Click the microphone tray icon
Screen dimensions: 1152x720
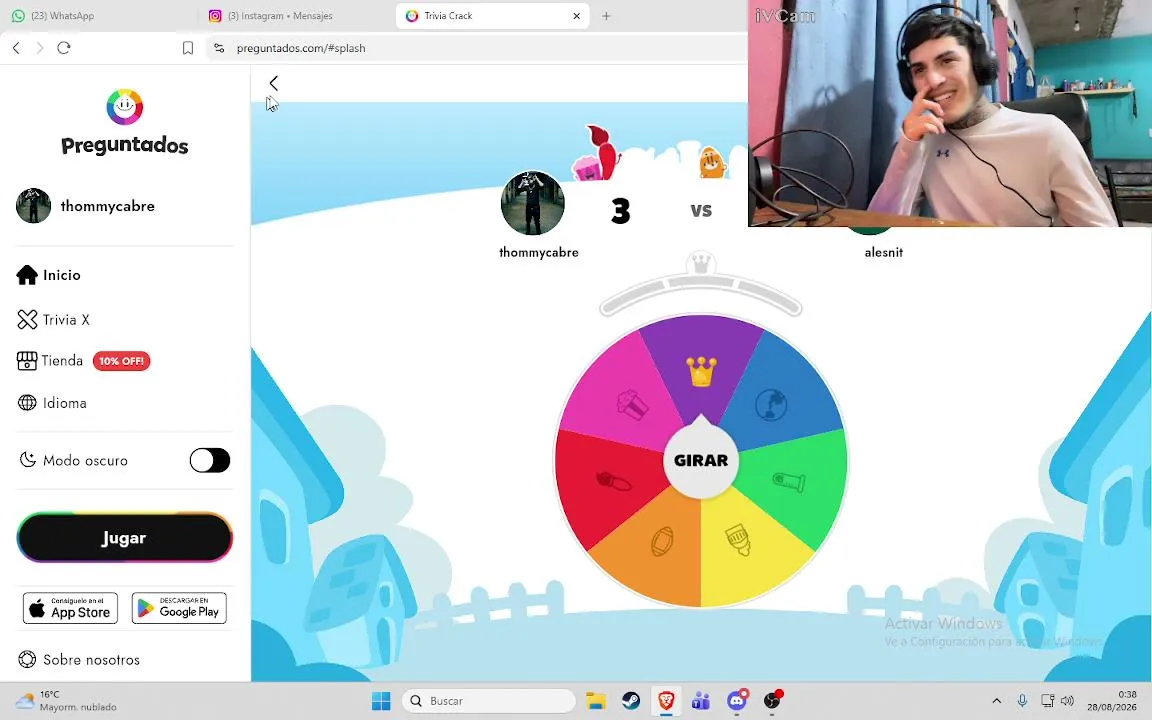pyautogui.click(x=1022, y=701)
